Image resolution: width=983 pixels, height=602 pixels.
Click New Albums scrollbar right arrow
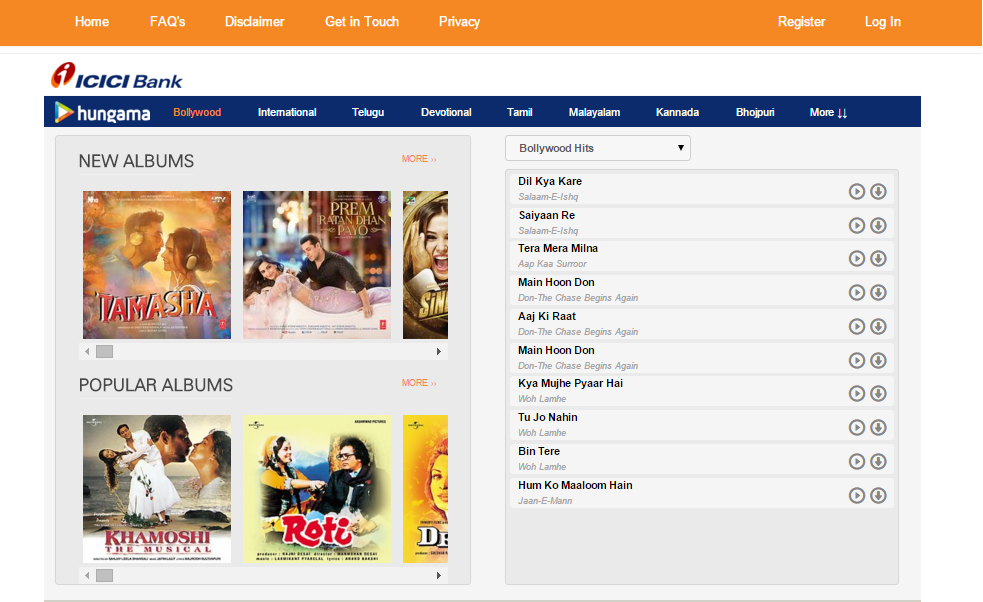[439, 351]
